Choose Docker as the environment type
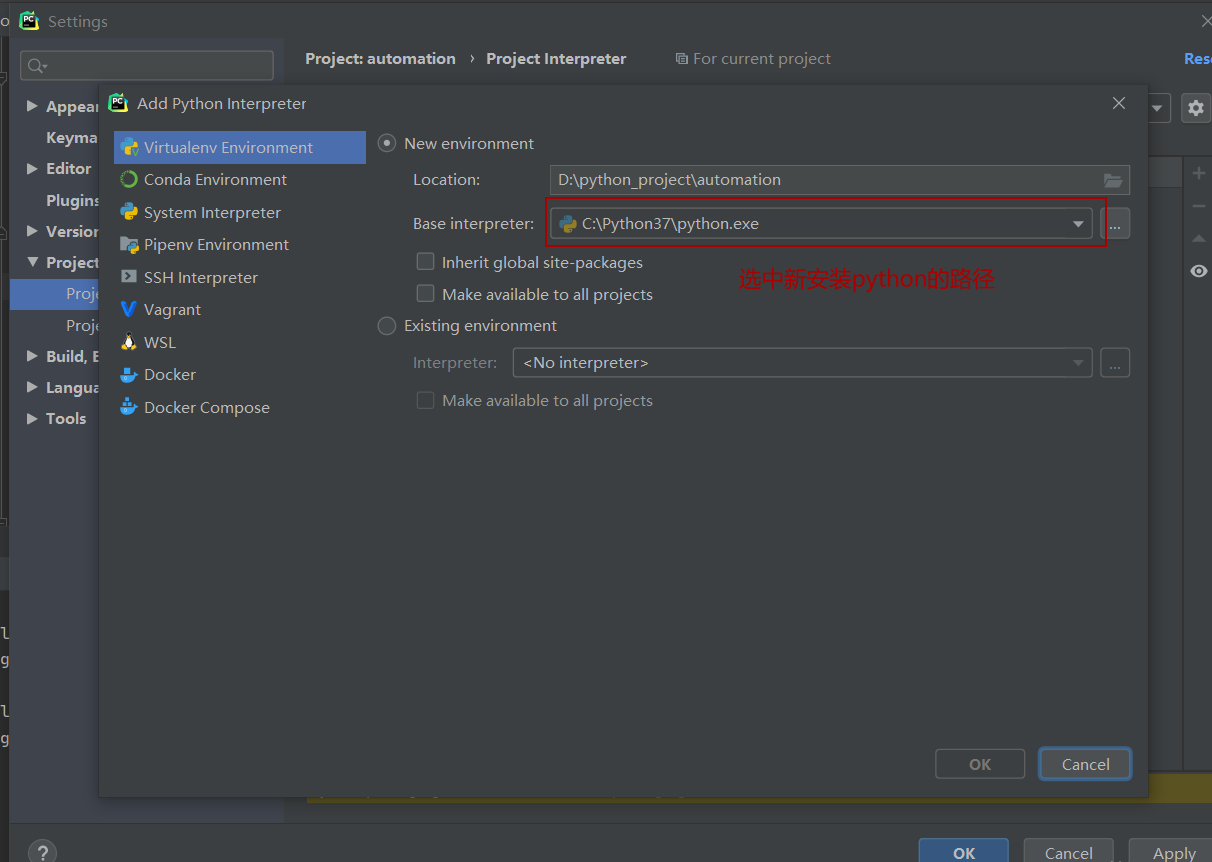 [x=166, y=374]
